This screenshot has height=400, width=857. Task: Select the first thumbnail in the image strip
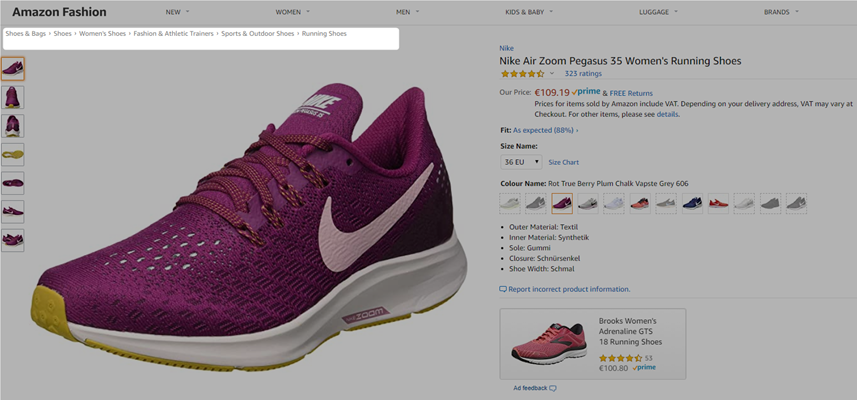[13, 68]
